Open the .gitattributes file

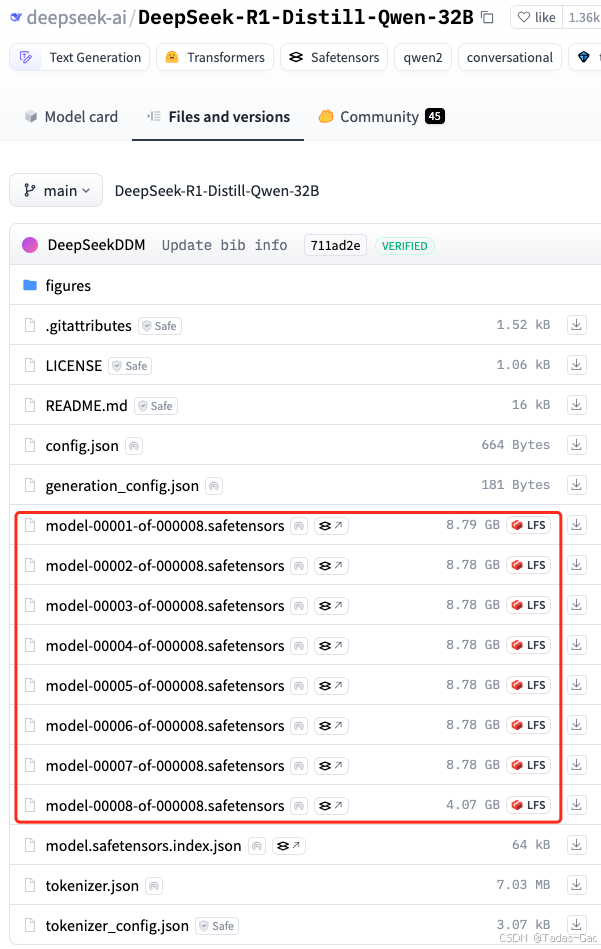click(88, 326)
